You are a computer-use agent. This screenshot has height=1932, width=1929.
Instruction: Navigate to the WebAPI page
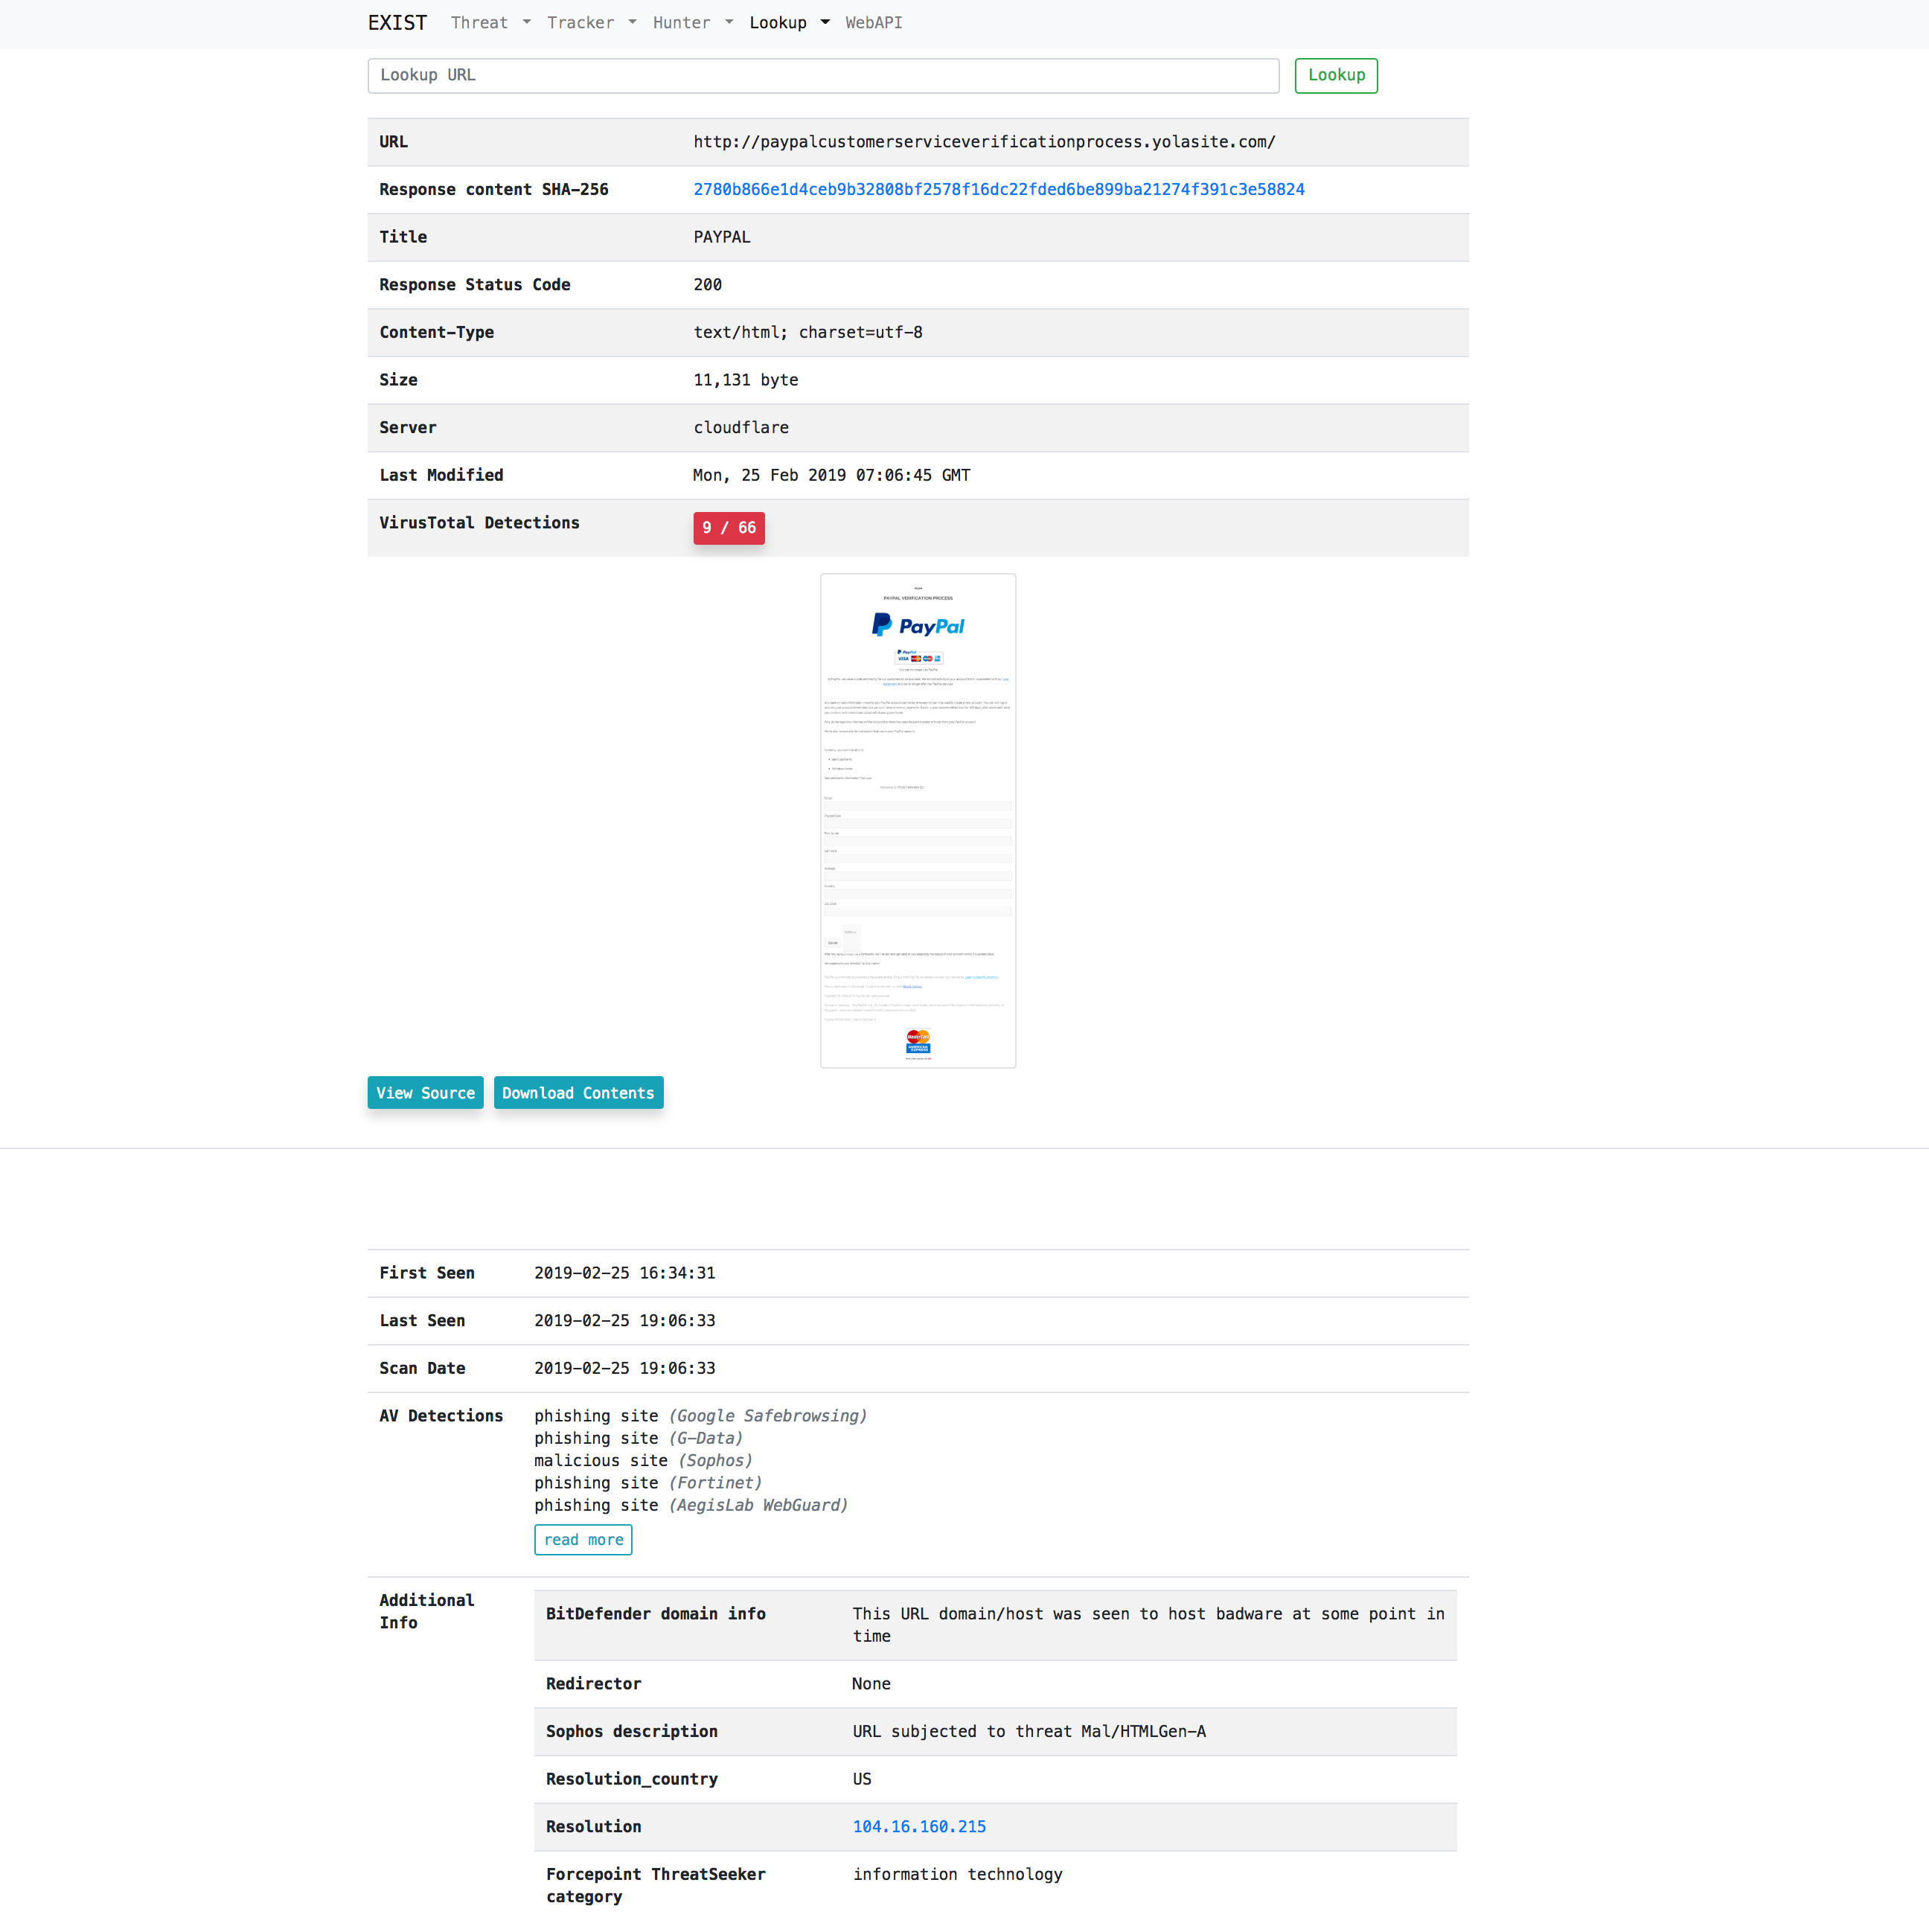[x=873, y=22]
